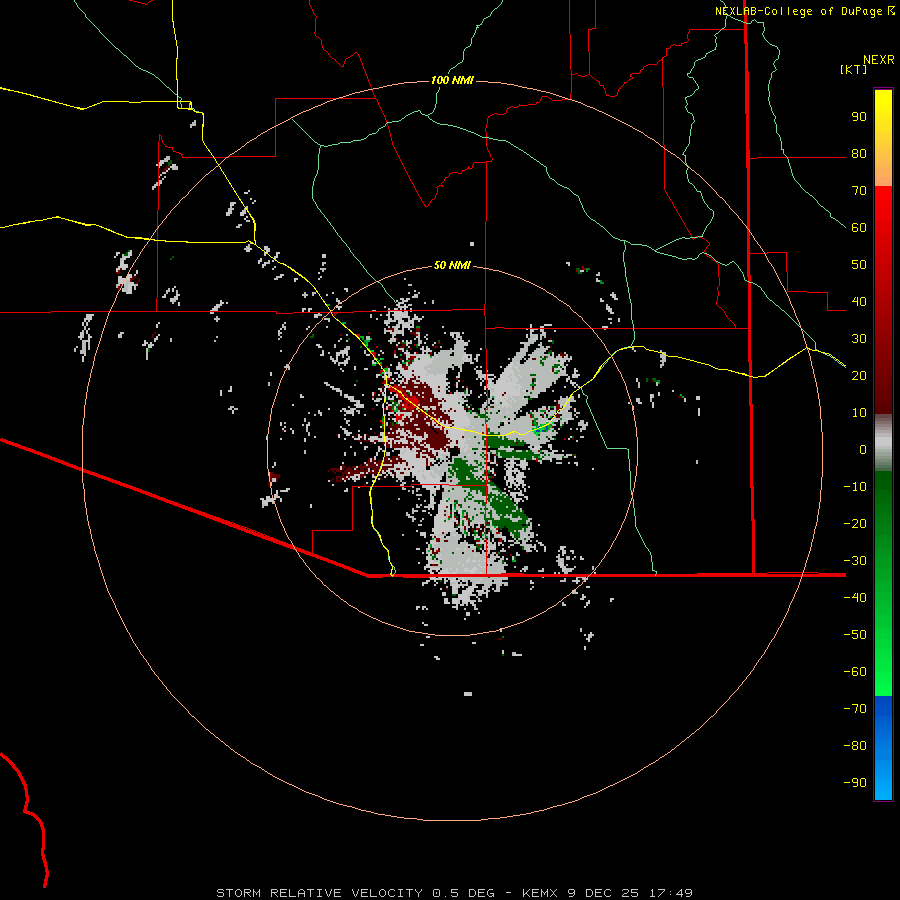
Task: Click the 80 value on the velocity scale
Action: pyautogui.click(x=859, y=153)
